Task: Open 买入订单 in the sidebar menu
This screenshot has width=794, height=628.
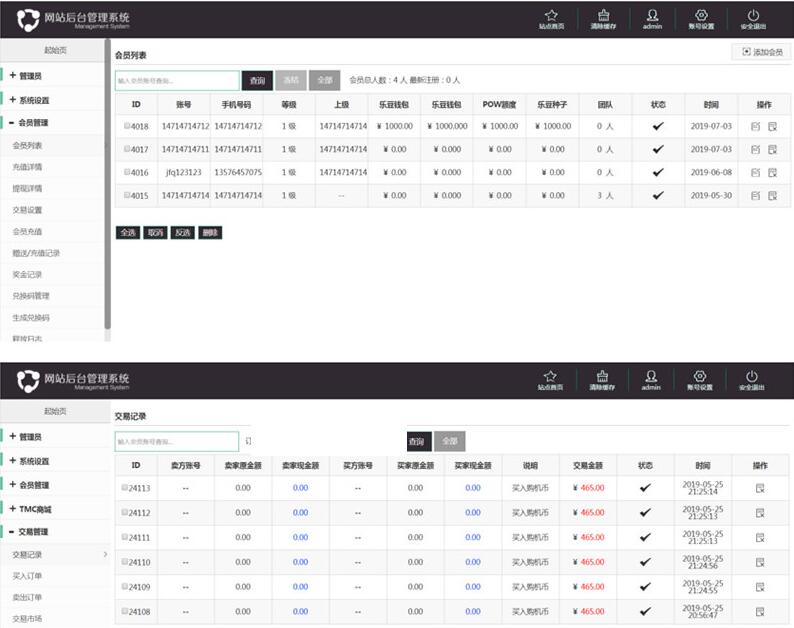Action: (x=27, y=576)
